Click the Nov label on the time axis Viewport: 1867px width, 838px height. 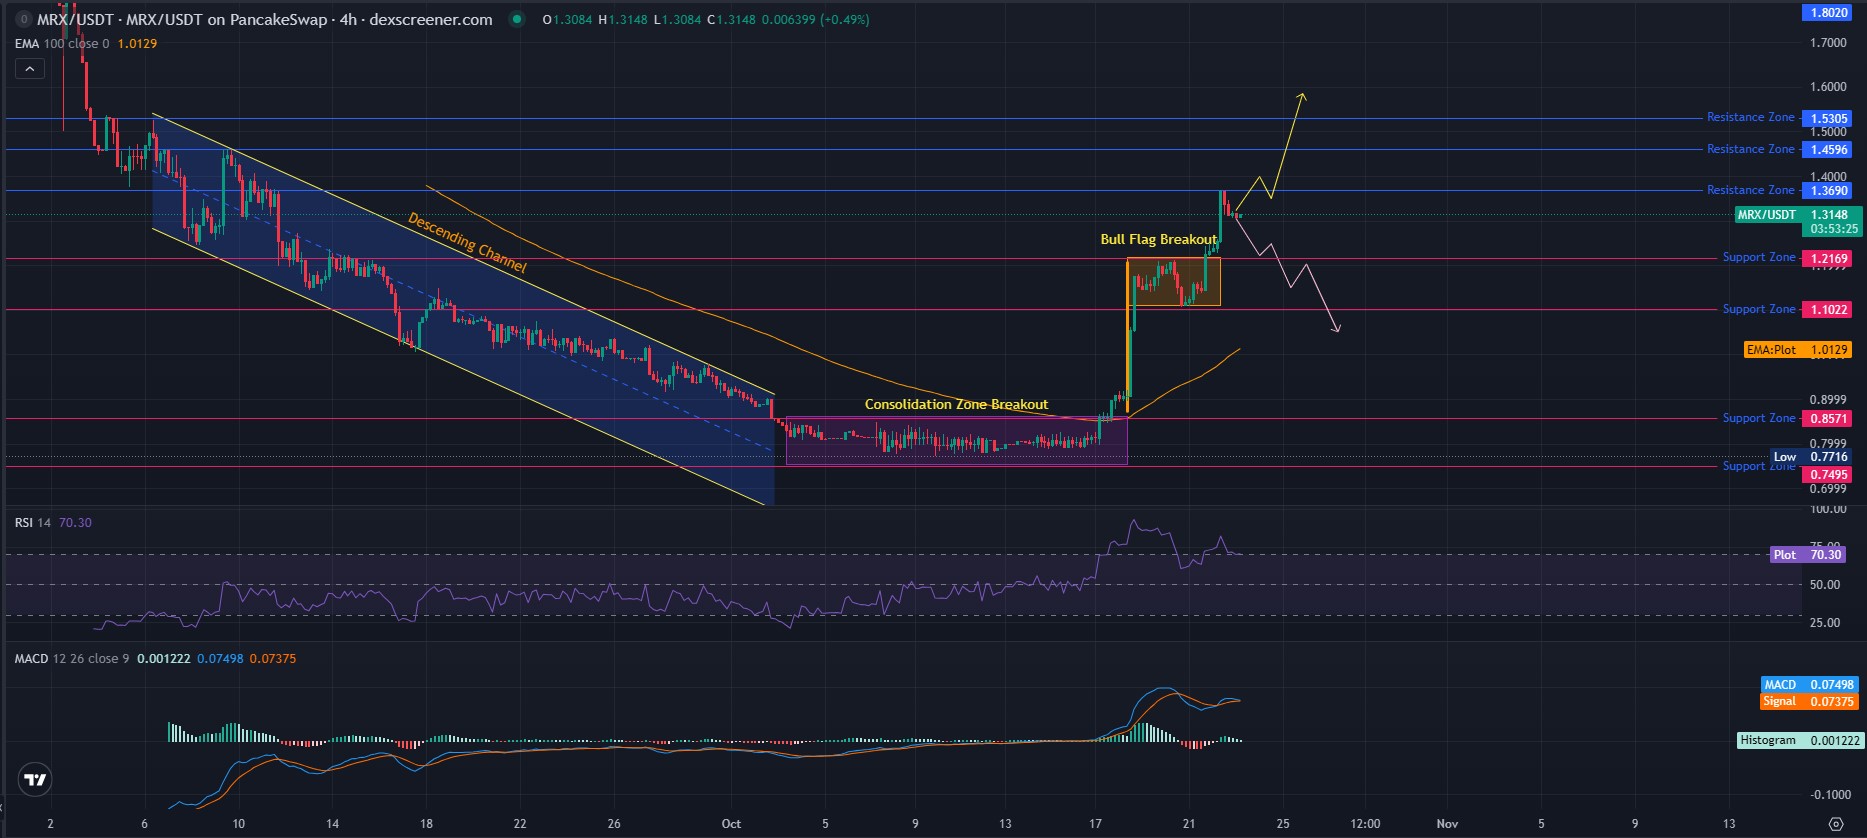(x=1447, y=824)
